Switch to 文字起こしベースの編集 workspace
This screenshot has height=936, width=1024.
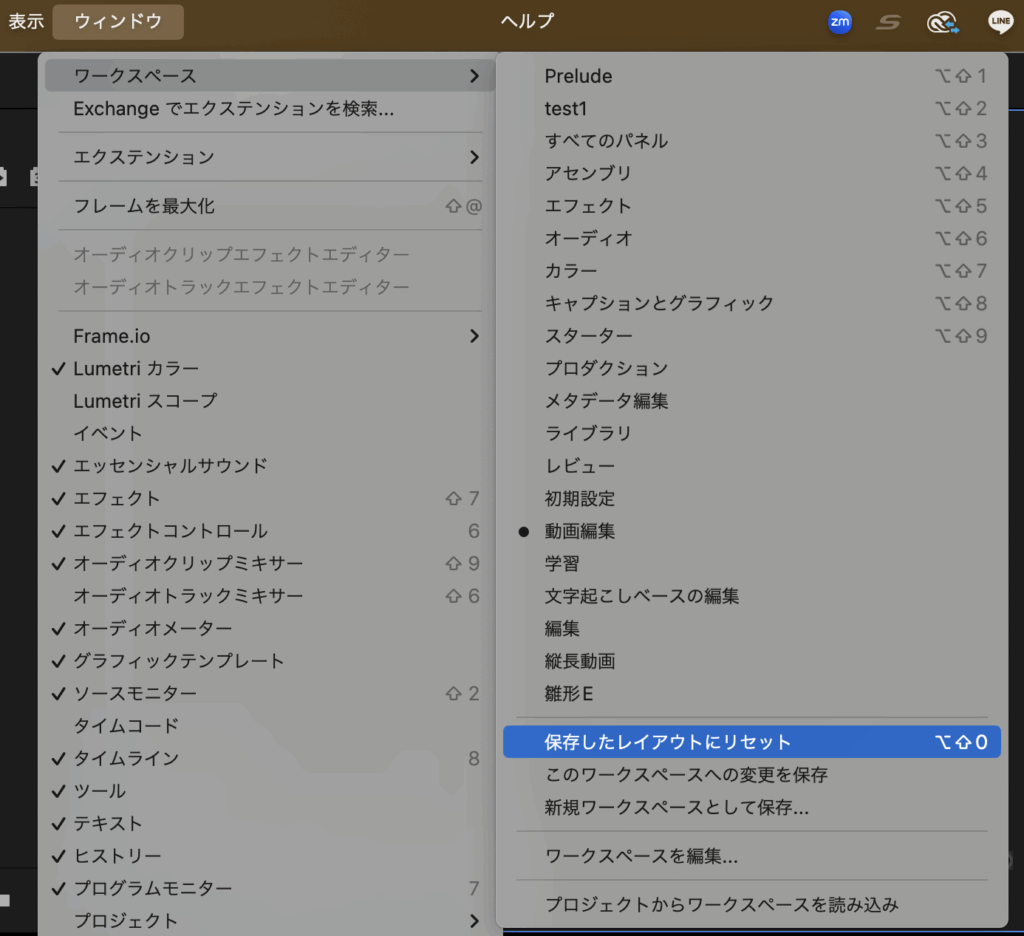(x=752, y=596)
